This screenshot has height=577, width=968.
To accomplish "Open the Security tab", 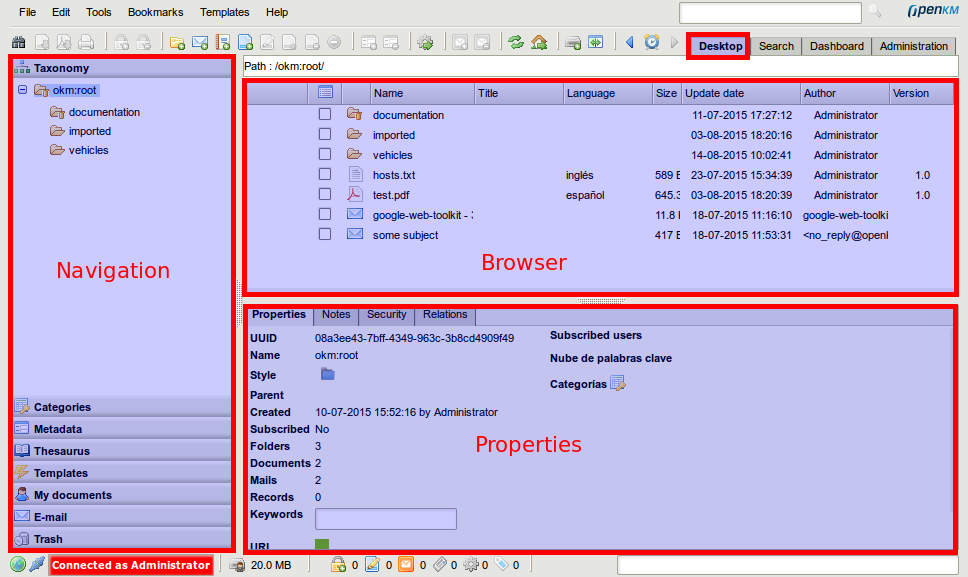I will click(386, 315).
